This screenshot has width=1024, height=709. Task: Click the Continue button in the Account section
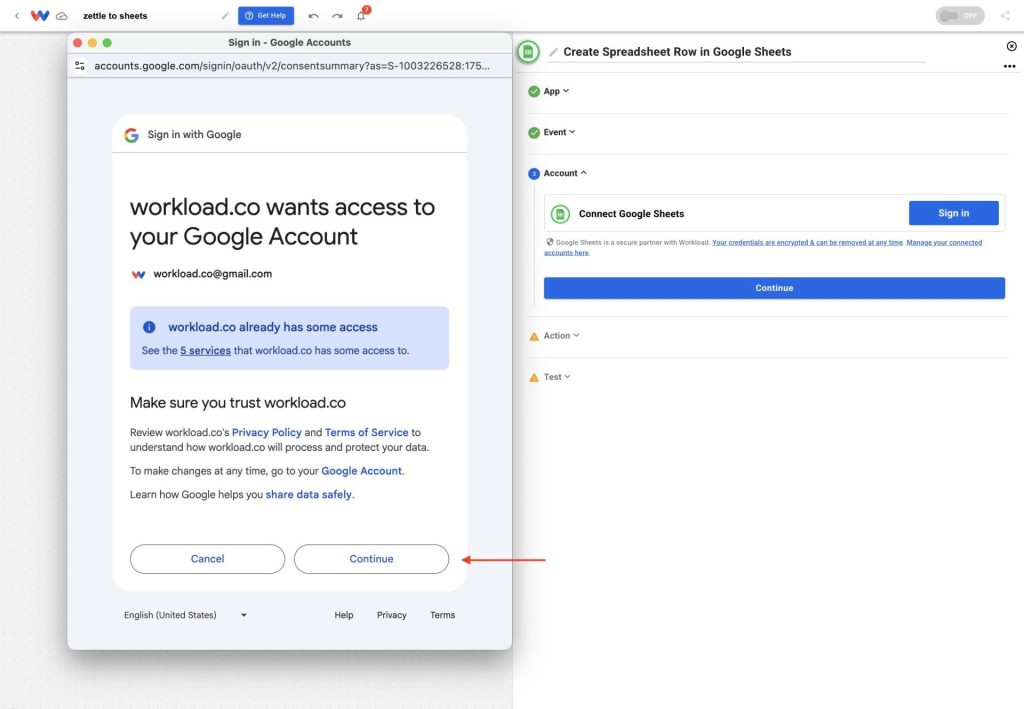(x=774, y=288)
